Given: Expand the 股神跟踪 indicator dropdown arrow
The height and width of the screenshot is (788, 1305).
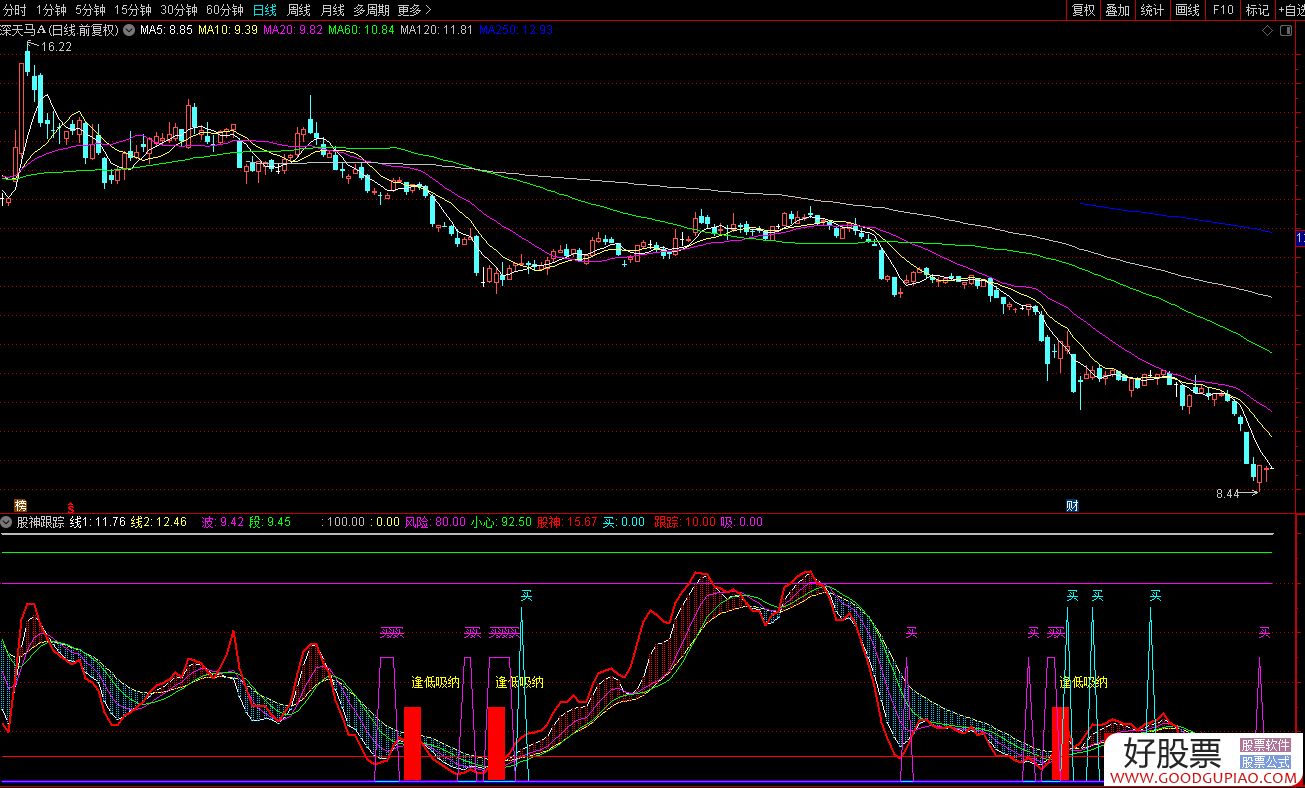Looking at the screenshot, I should coord(7,521).
